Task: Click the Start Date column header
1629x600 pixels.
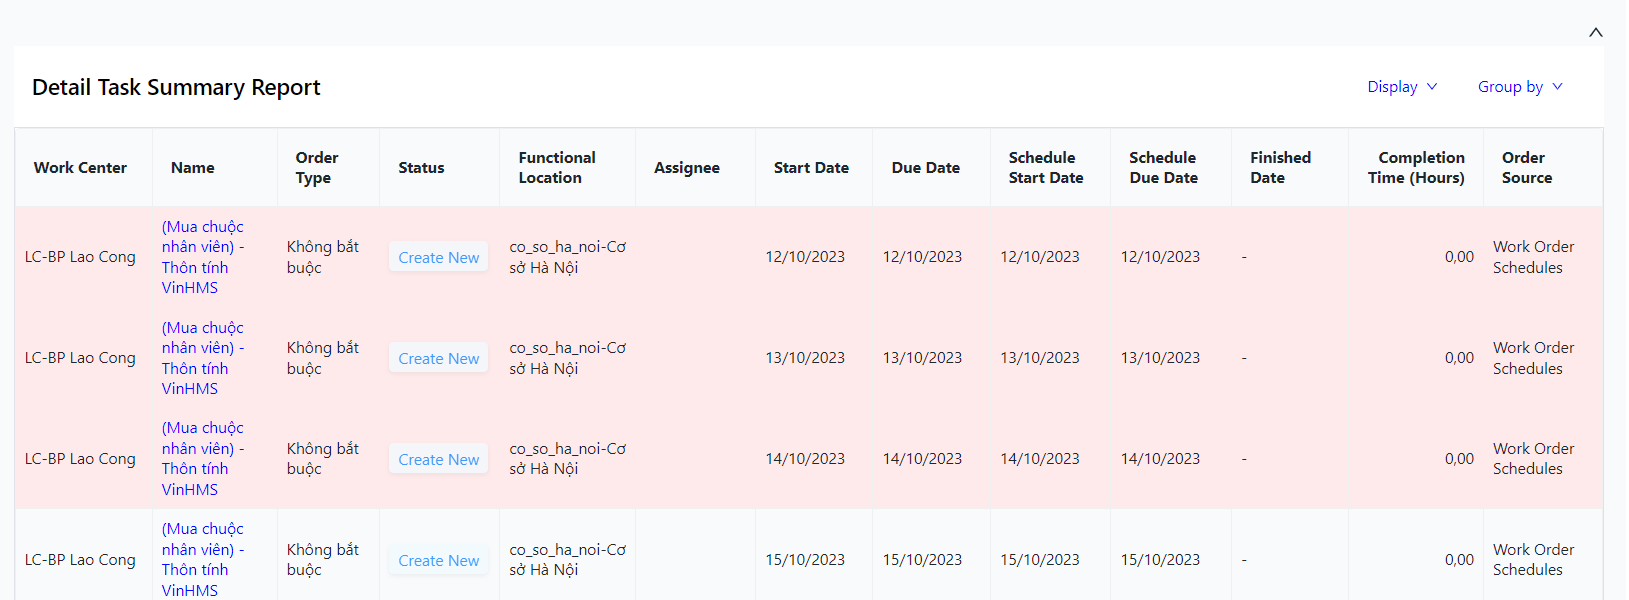Action: 811,168
